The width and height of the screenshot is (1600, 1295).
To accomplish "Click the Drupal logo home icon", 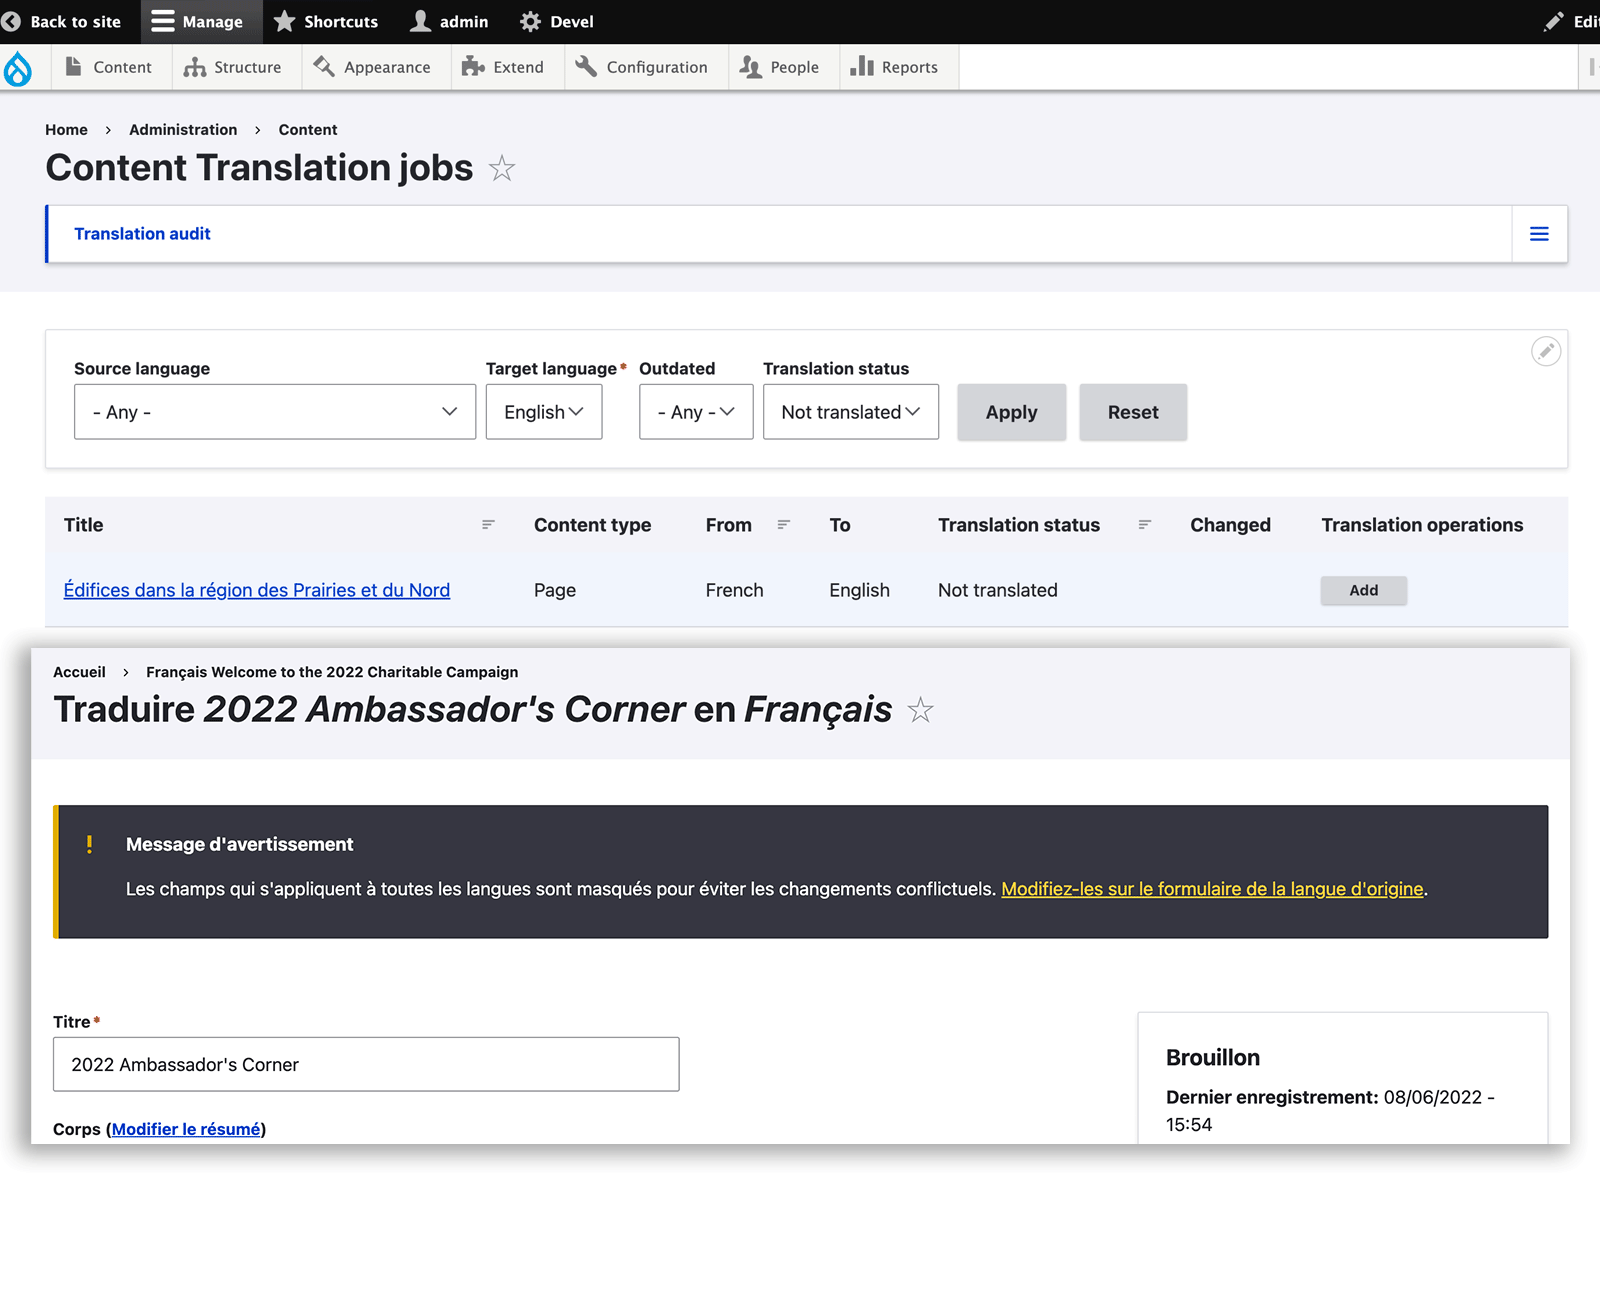I will (18, 68).
